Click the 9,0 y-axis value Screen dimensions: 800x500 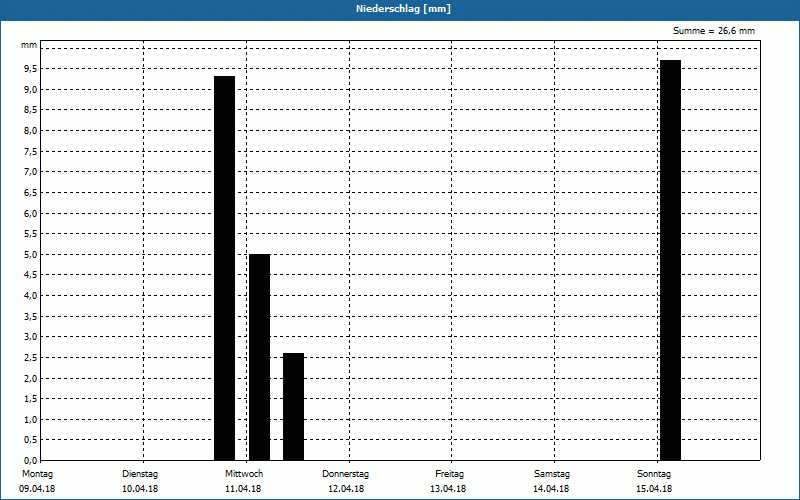tap(31, 90)
